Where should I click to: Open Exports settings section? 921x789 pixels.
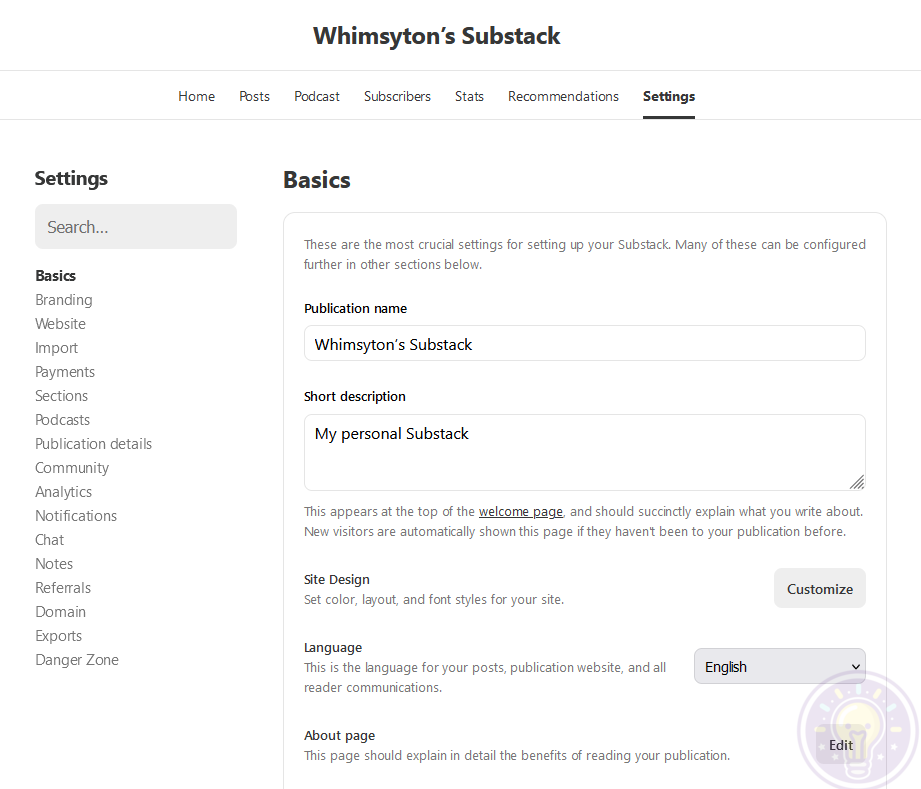(x=58, y=636)
